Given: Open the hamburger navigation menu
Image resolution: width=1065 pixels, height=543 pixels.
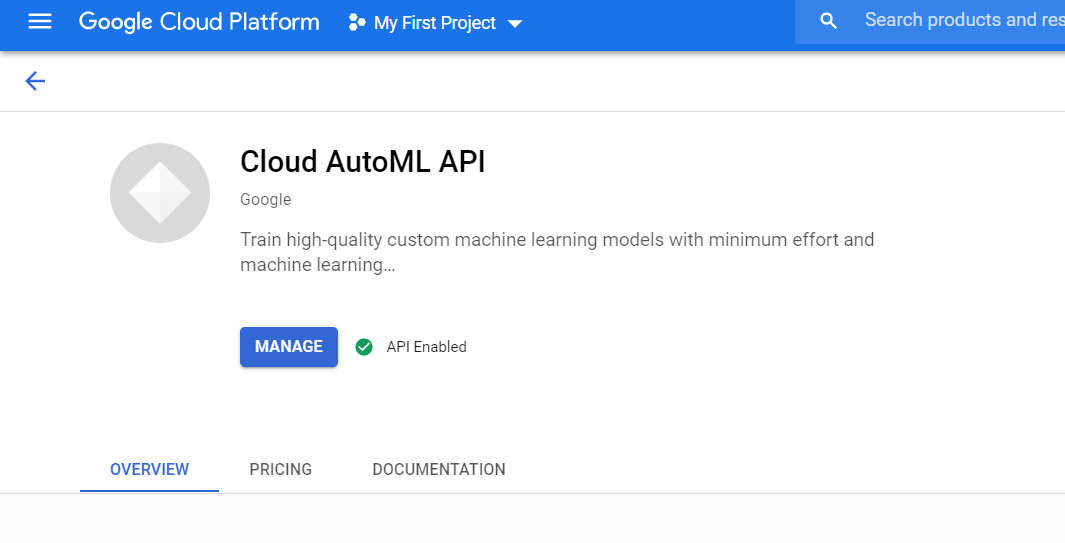Looking at the screenshot, I should coord(40,22).
